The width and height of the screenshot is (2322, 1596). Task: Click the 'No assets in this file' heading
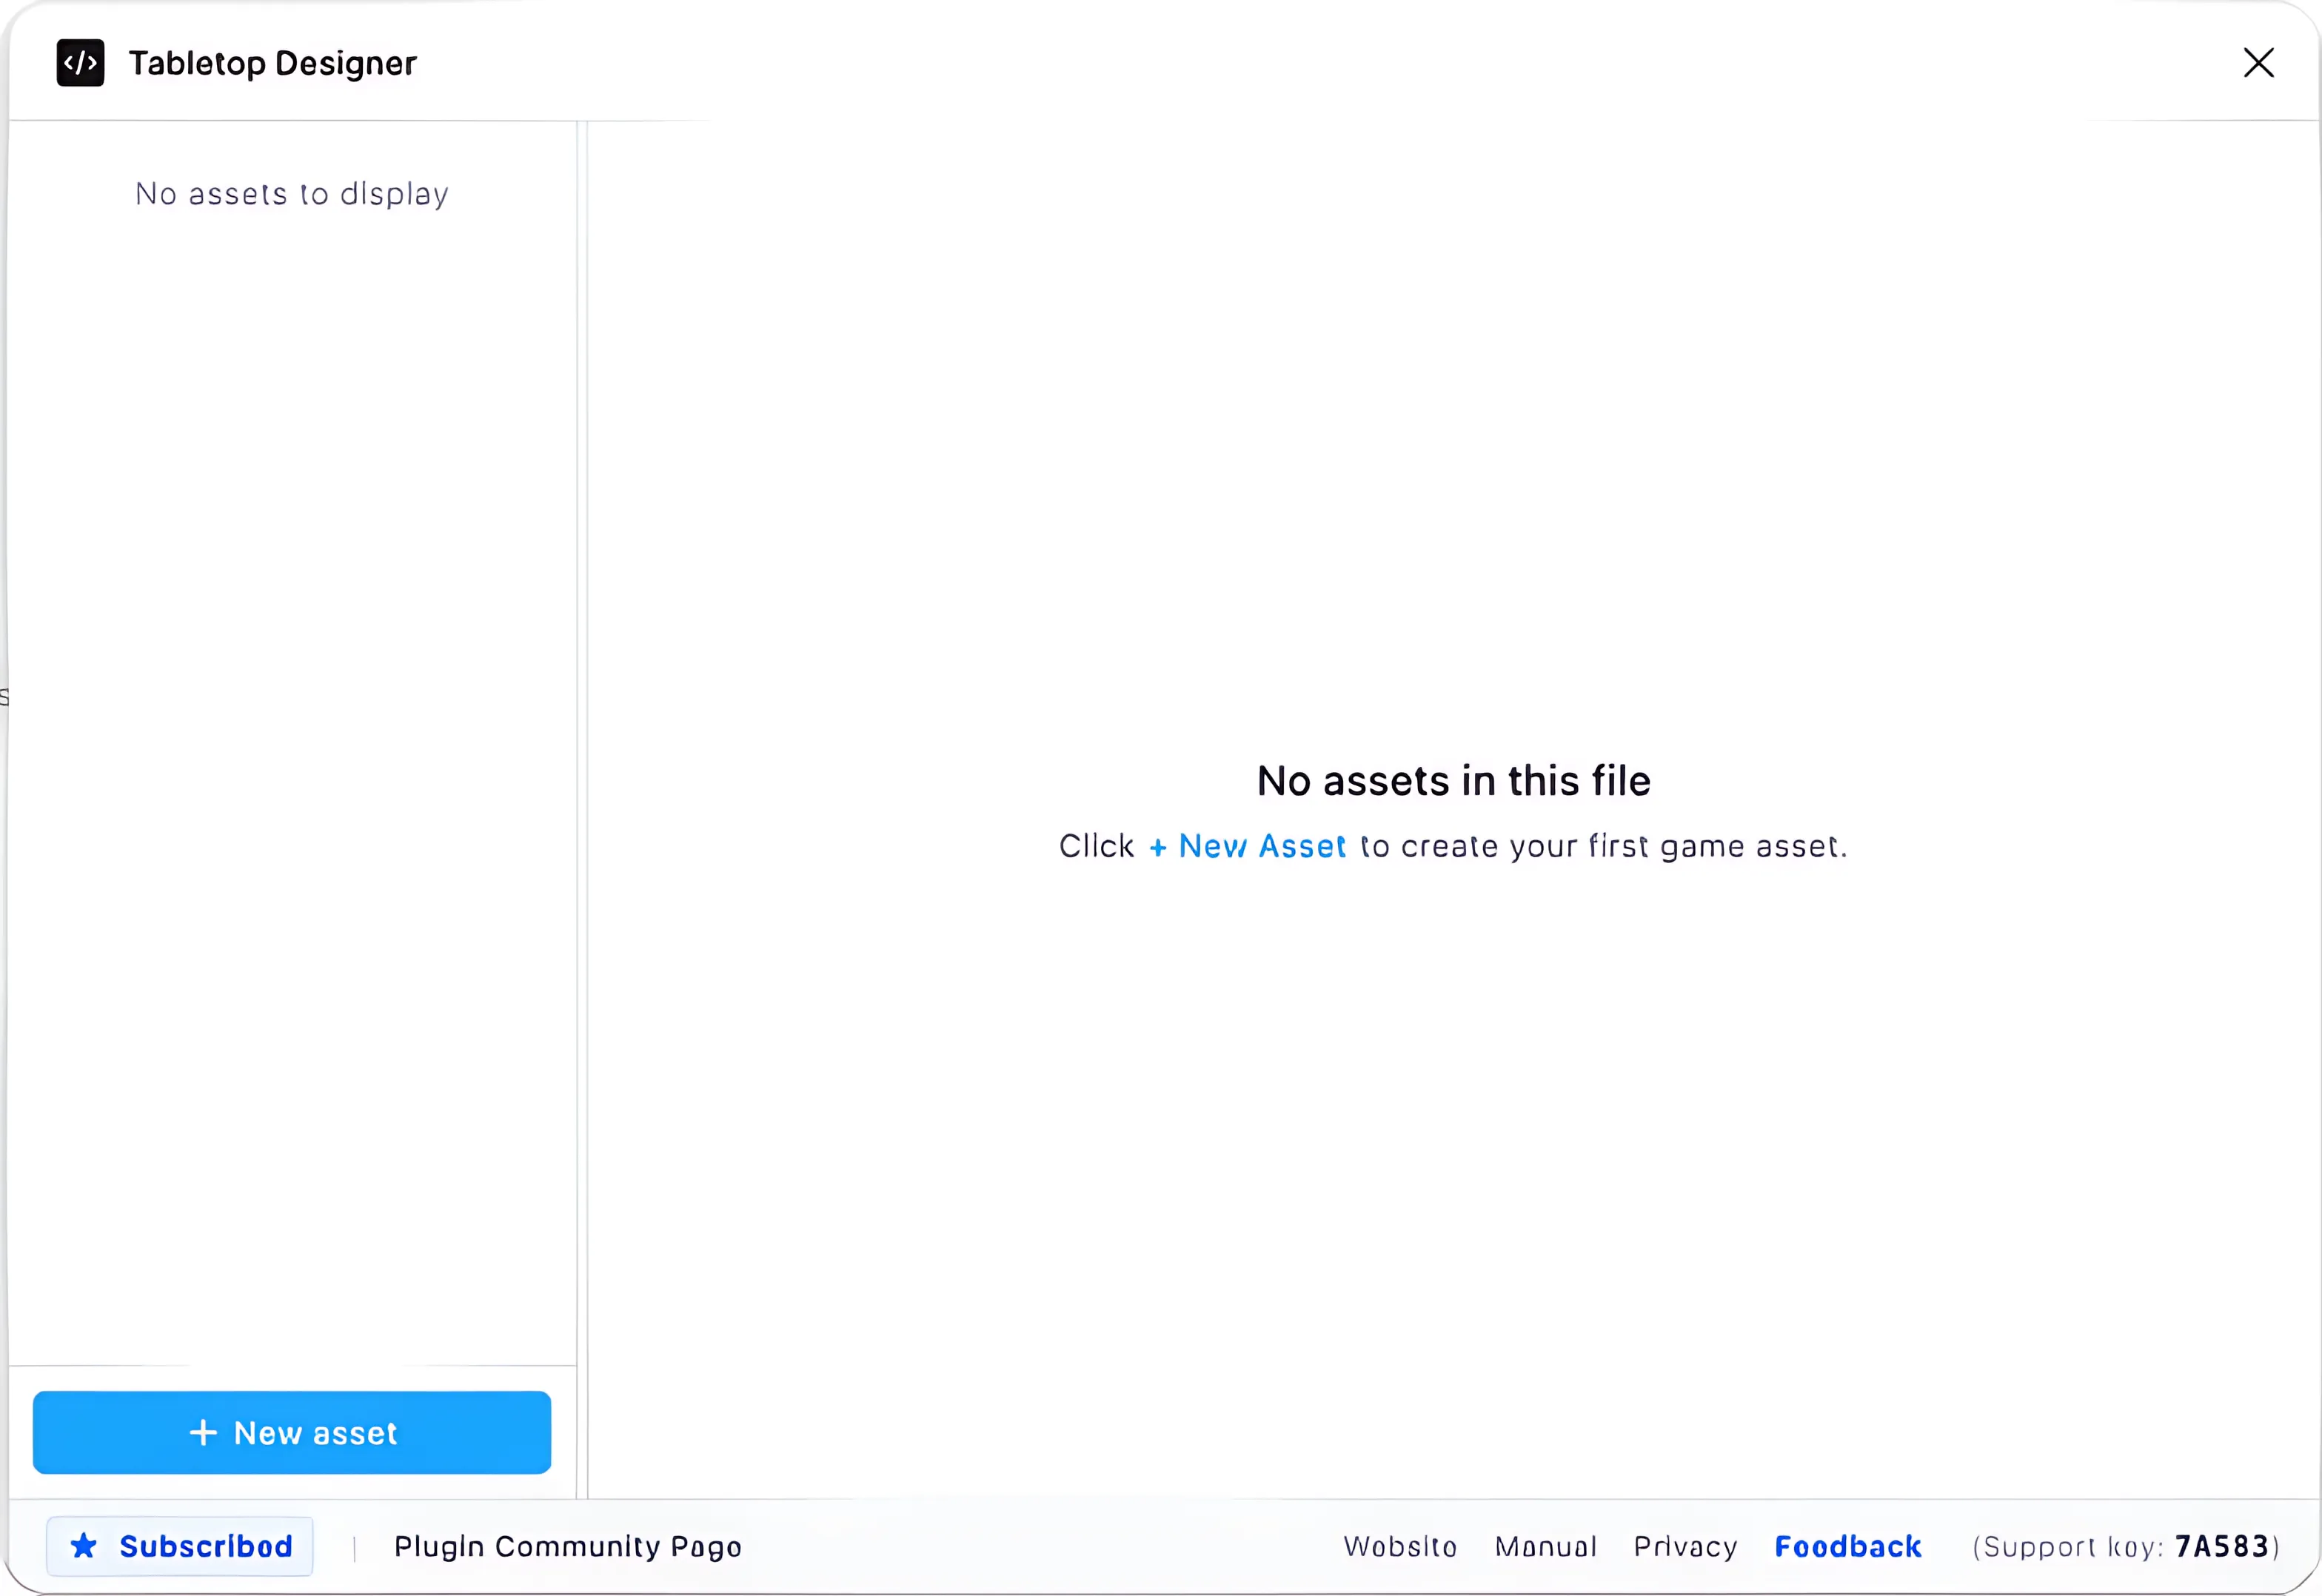tap(1453, 781)
